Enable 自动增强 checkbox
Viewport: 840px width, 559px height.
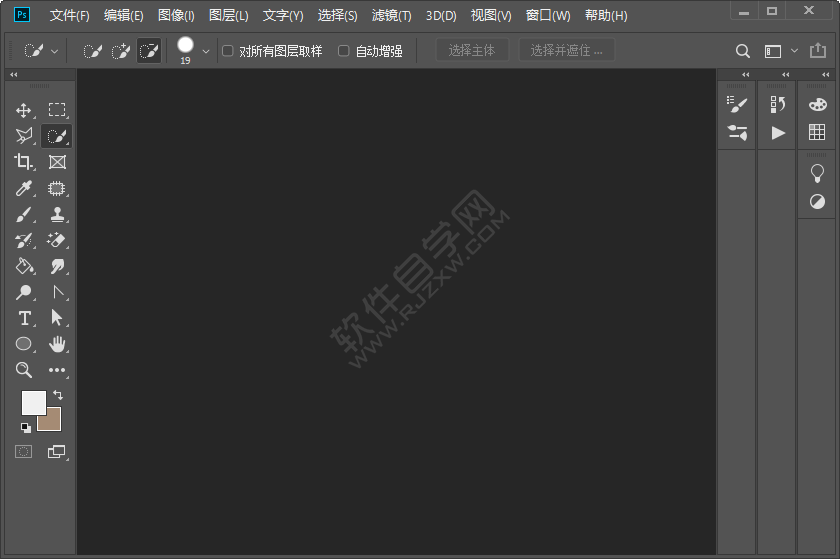click(344, 51)
